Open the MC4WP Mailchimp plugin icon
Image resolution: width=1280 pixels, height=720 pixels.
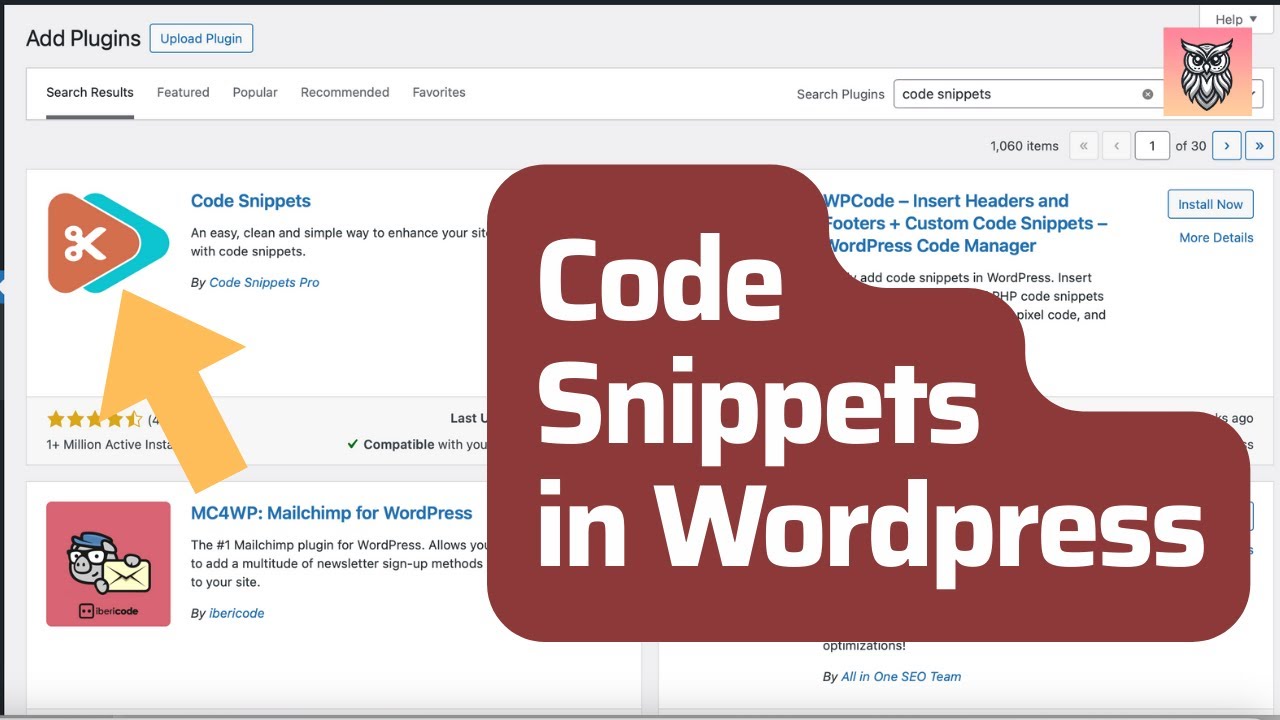click(x=108, y=564)
